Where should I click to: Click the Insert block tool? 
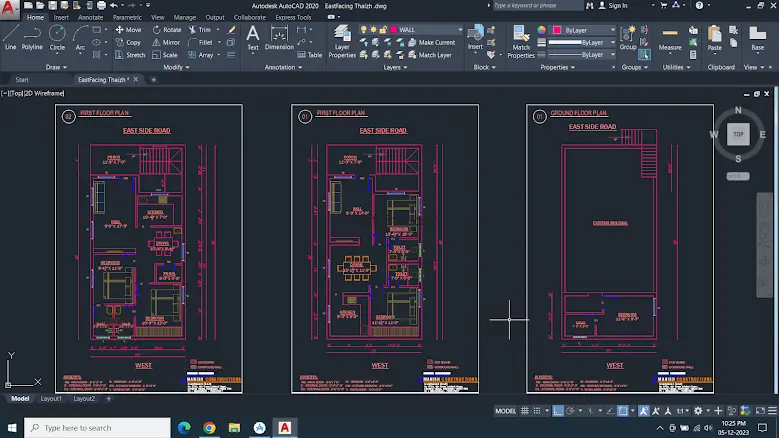[475, 37]
